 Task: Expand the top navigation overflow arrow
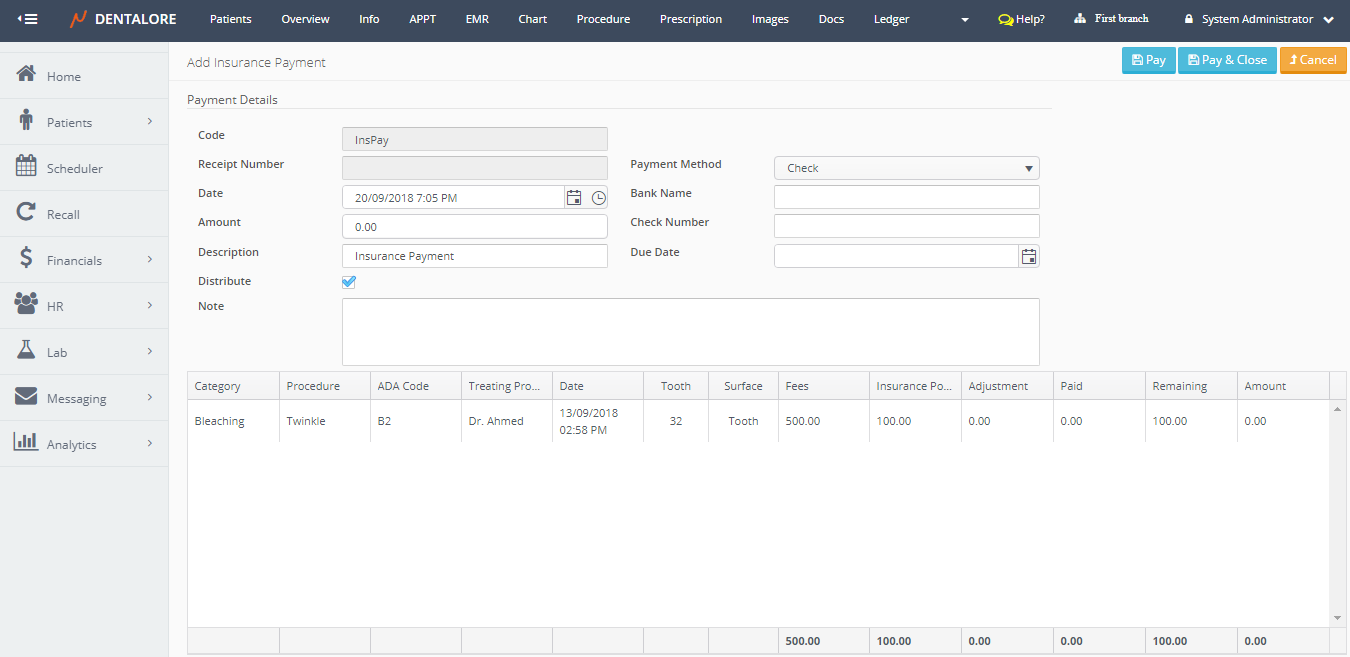(964, 20)
